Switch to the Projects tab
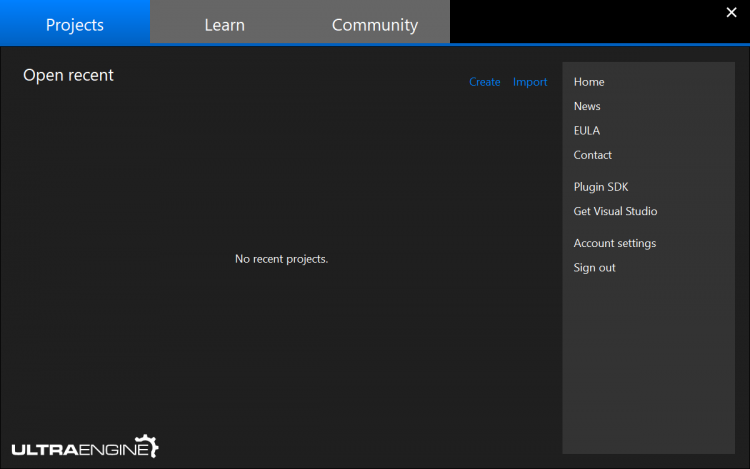Image resolution: width=750 pixels, height=469 pixels. 75,23
